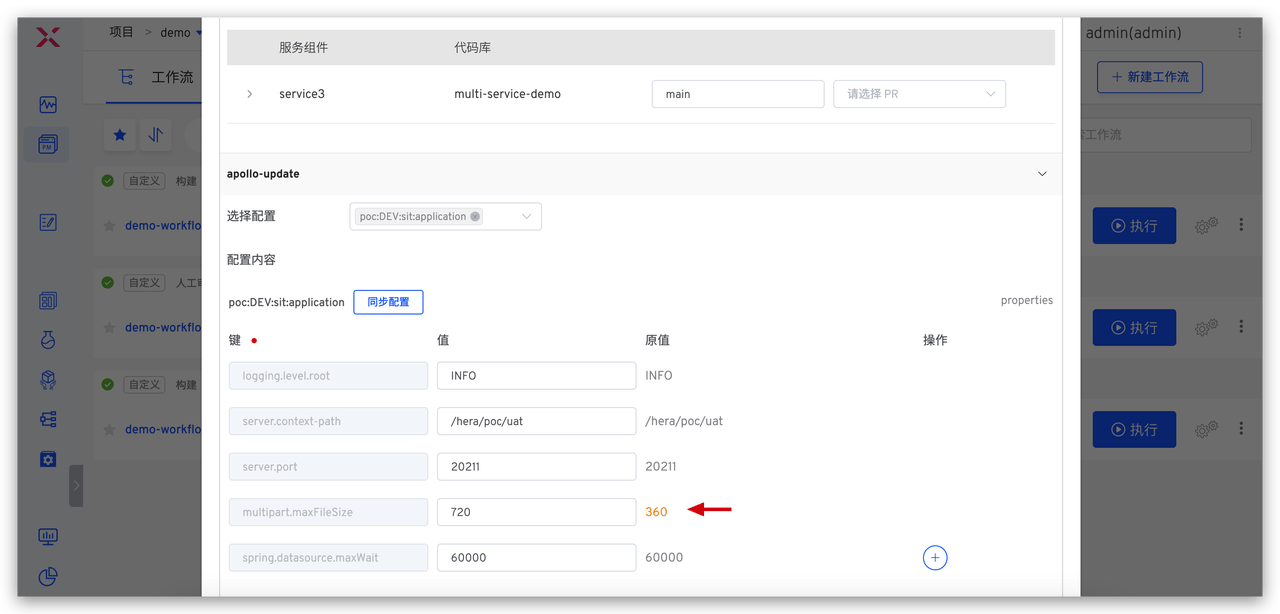This screenshot has width=1280, height=614.
Task: Click the main branch input field
Action: pos(737,94)
